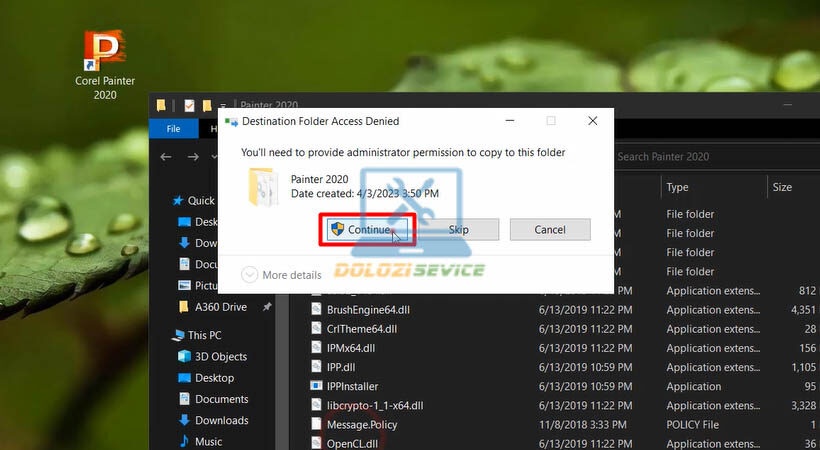Open 3D Objects folder

click(x=221, y=356)
